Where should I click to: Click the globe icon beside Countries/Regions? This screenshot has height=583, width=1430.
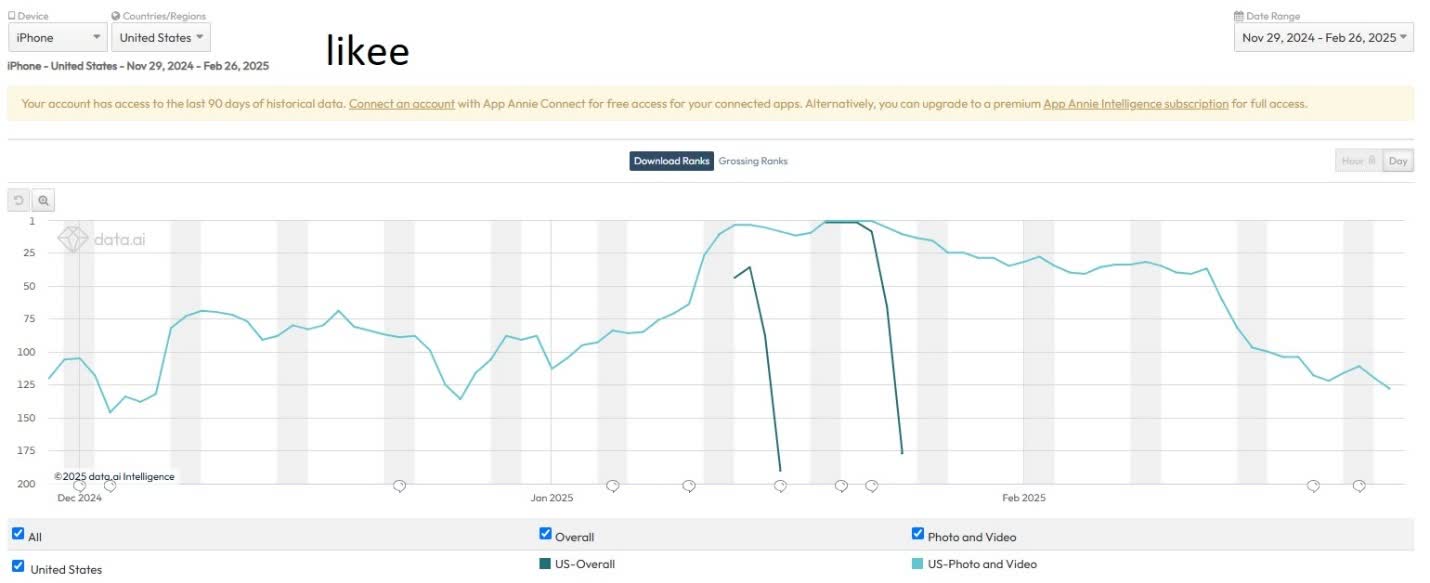[118, 15]
